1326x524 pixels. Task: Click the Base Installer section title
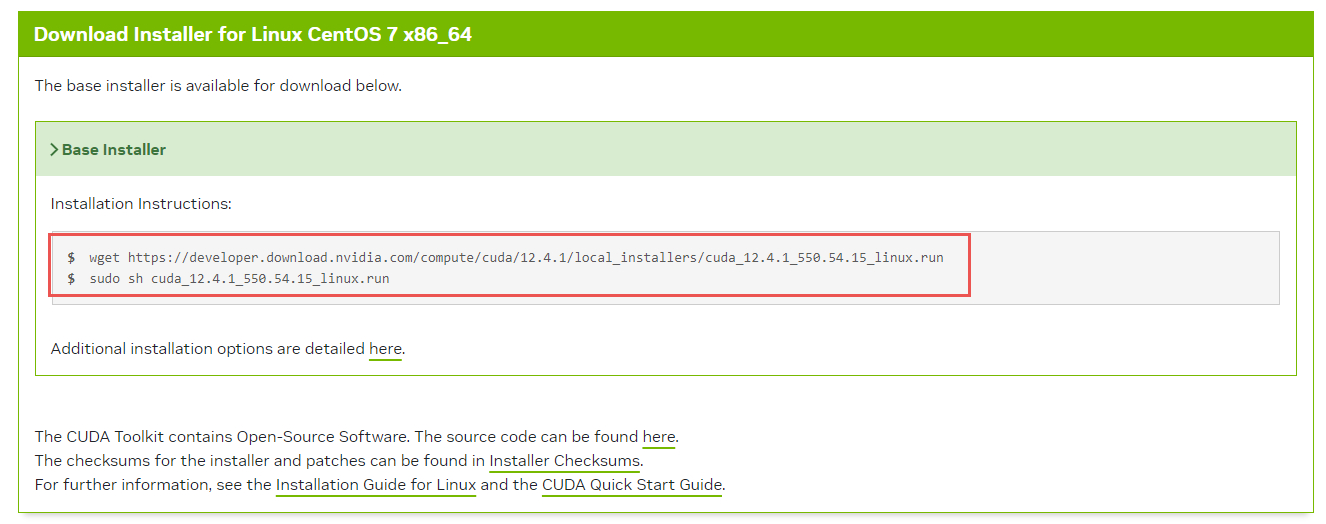(x=114, y=150)
